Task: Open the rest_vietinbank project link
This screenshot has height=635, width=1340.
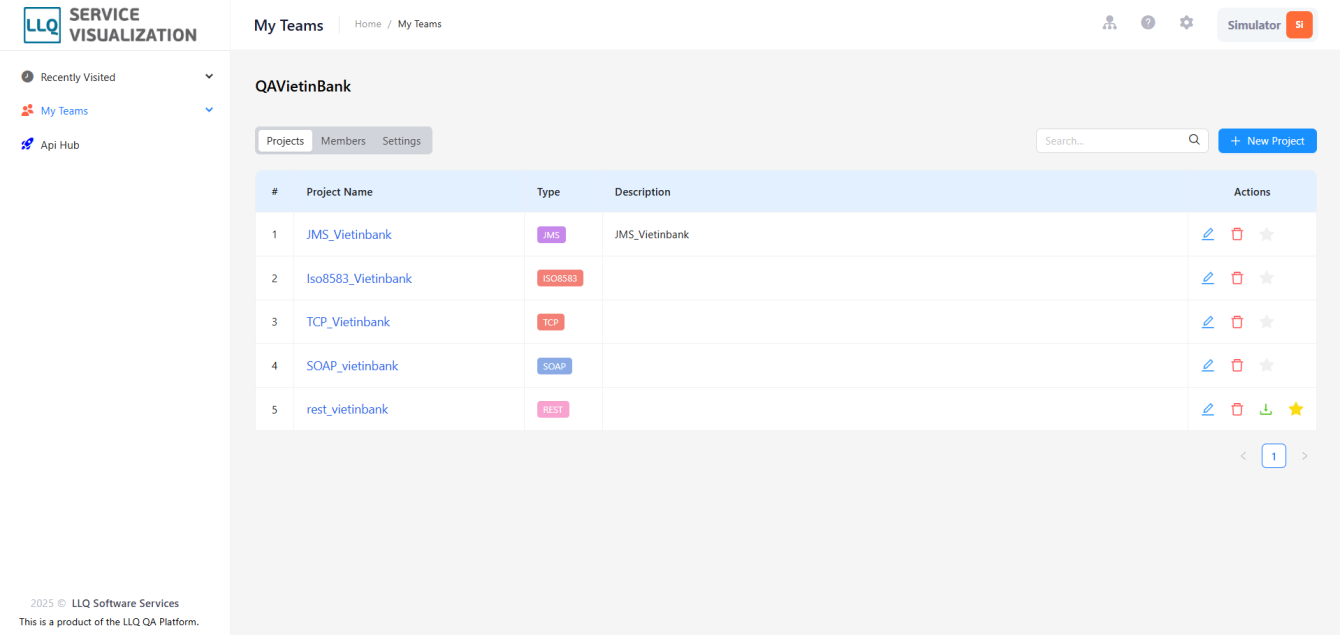Action: pos(347,410)
